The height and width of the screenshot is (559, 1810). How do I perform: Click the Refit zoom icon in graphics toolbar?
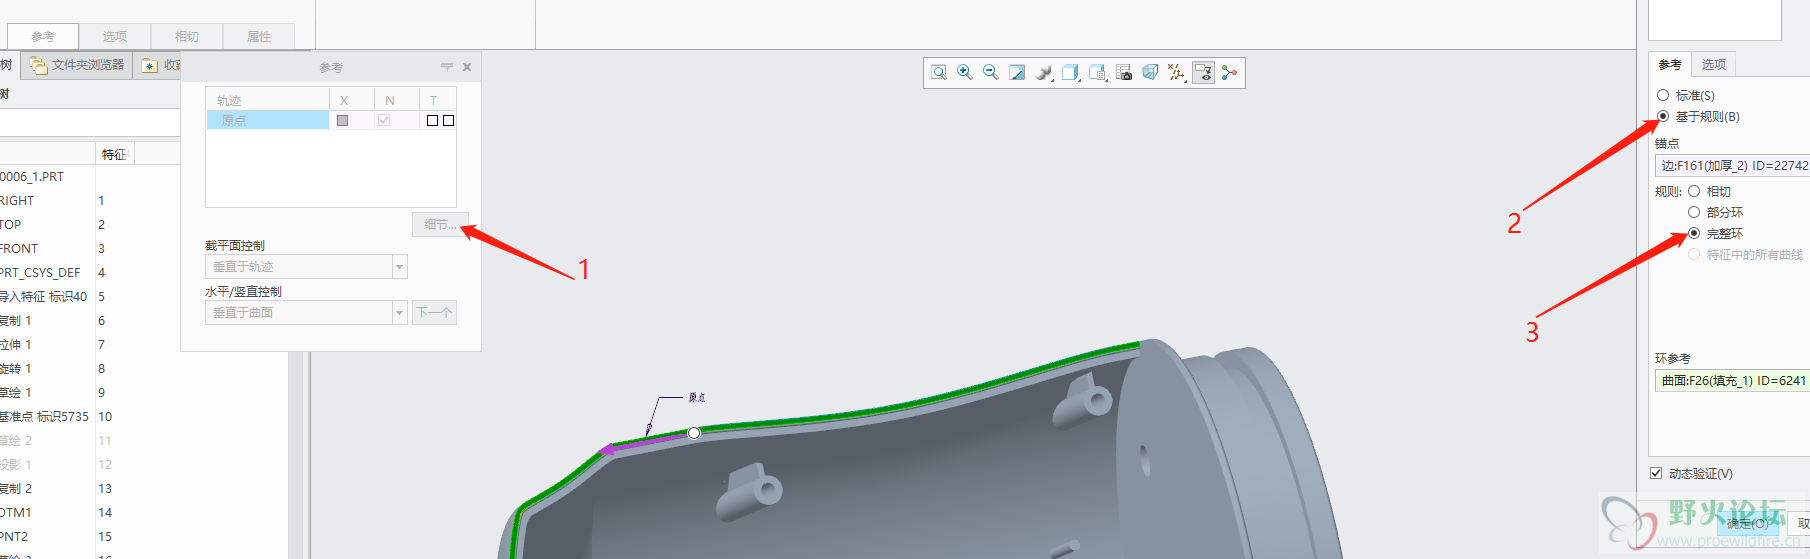point(939,72)
